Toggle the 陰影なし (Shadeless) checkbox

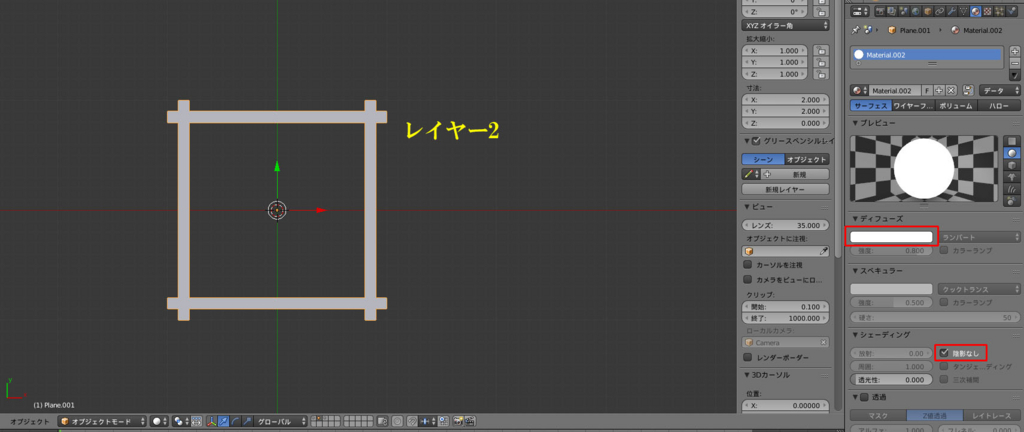click(x=944, y=353)
